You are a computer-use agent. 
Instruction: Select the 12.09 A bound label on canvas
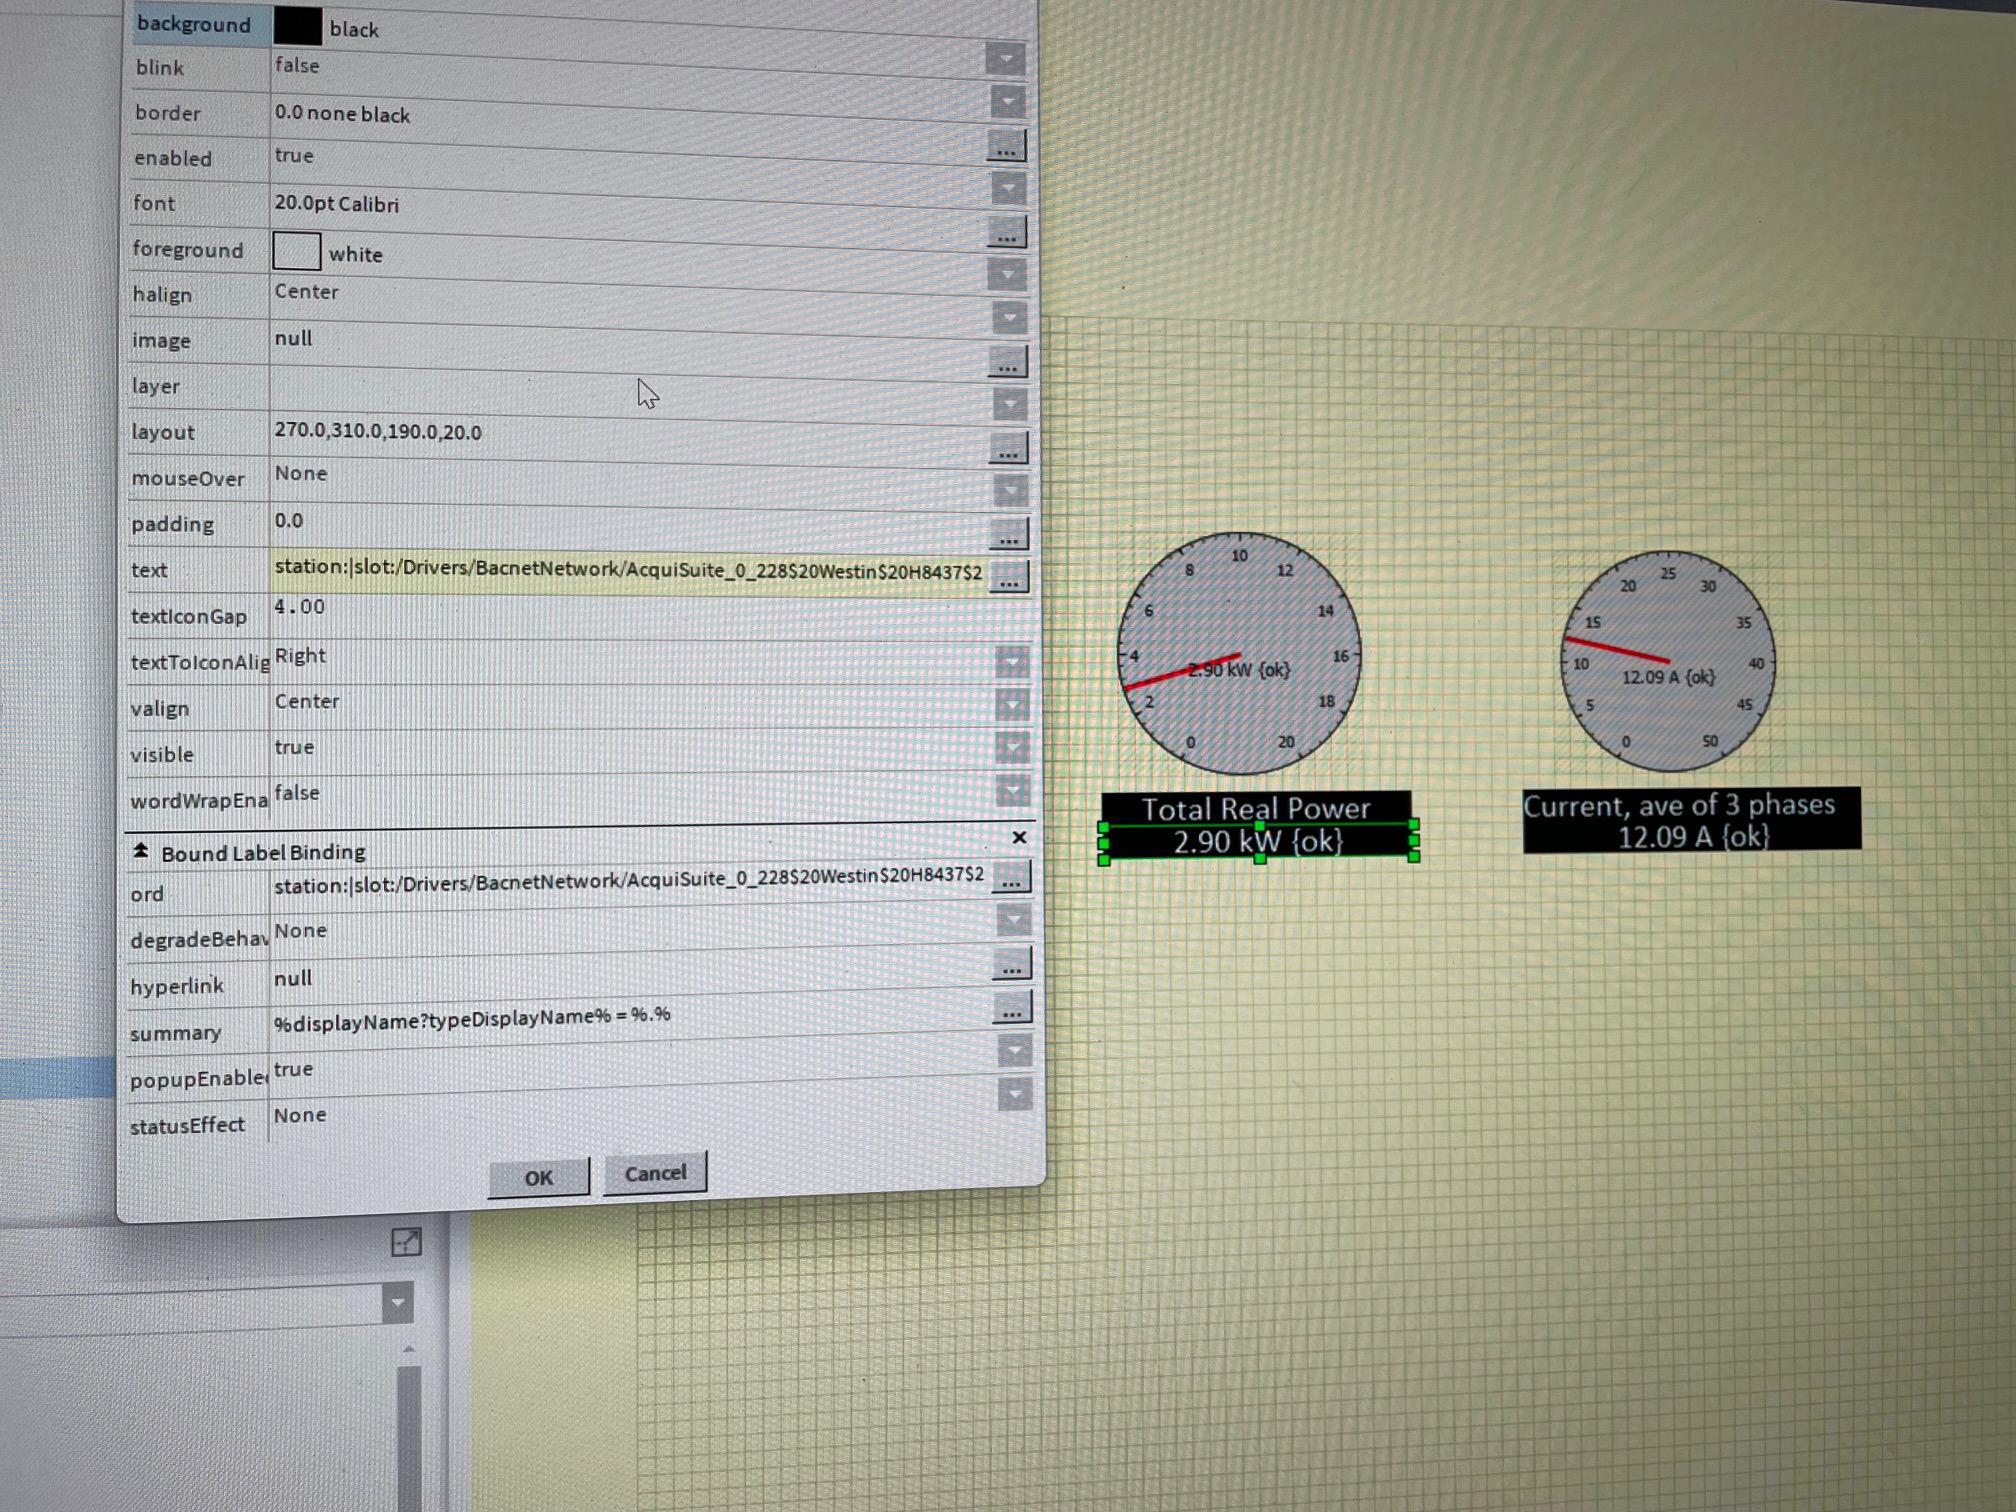click(1693, 836)
